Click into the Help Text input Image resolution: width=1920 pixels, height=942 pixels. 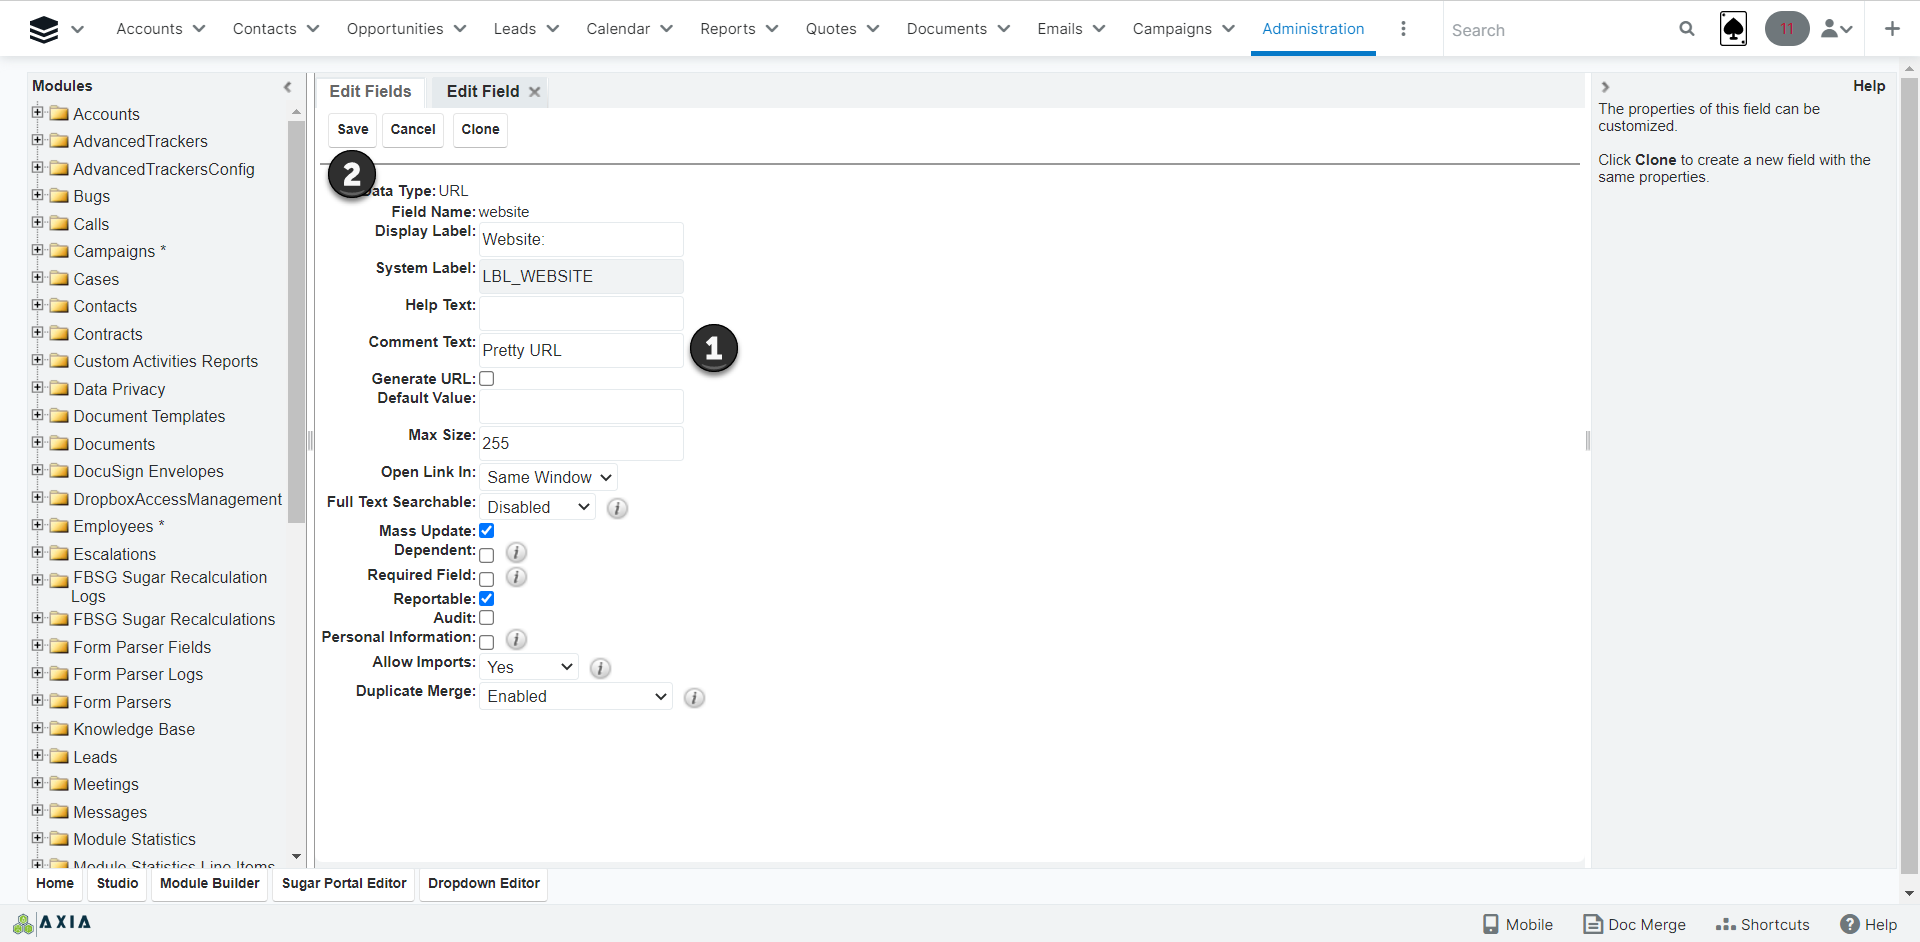coord(581,313)
